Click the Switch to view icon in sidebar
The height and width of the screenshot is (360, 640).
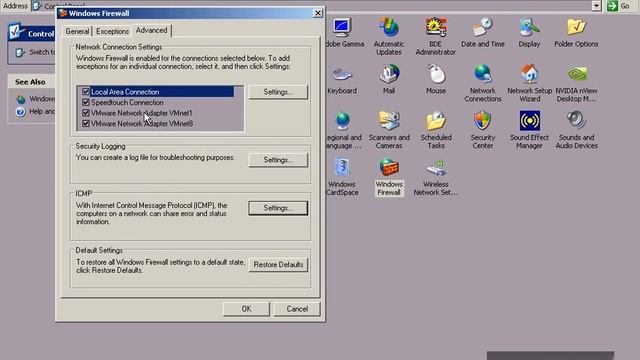[x=20, y=52]
